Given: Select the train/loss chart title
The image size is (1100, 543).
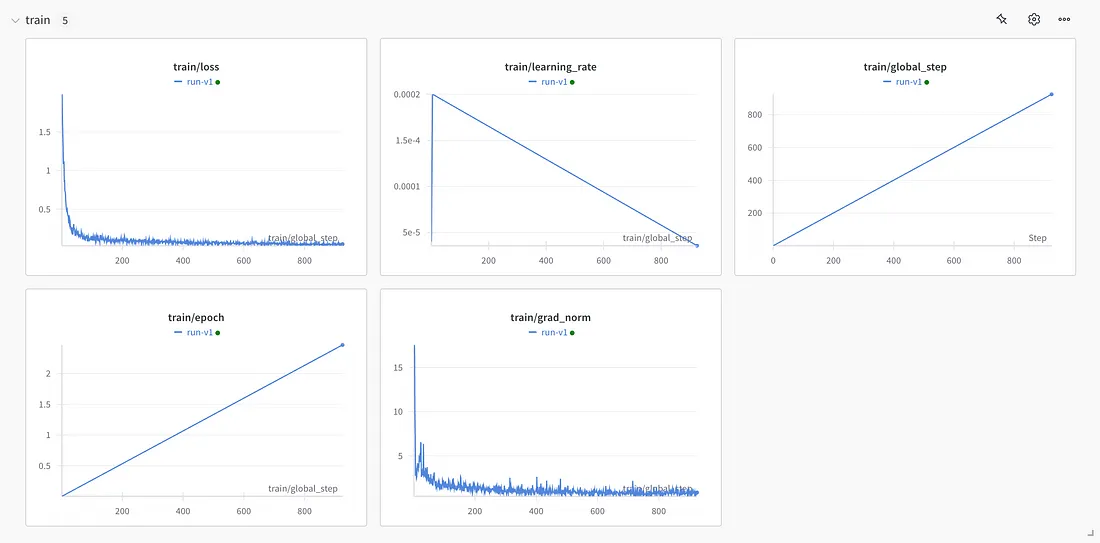Looking at the screenshot, I should (196, 67).
